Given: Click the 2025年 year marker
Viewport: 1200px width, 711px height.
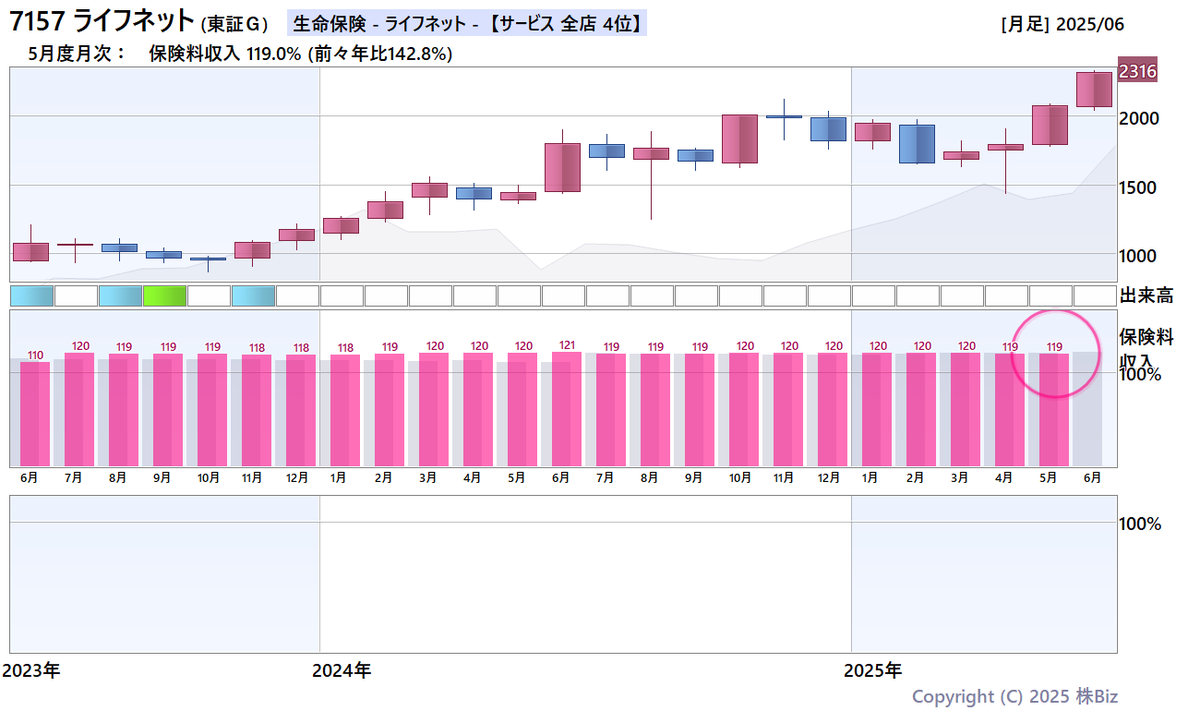Looking at the screenshot, I should (873, 669).
